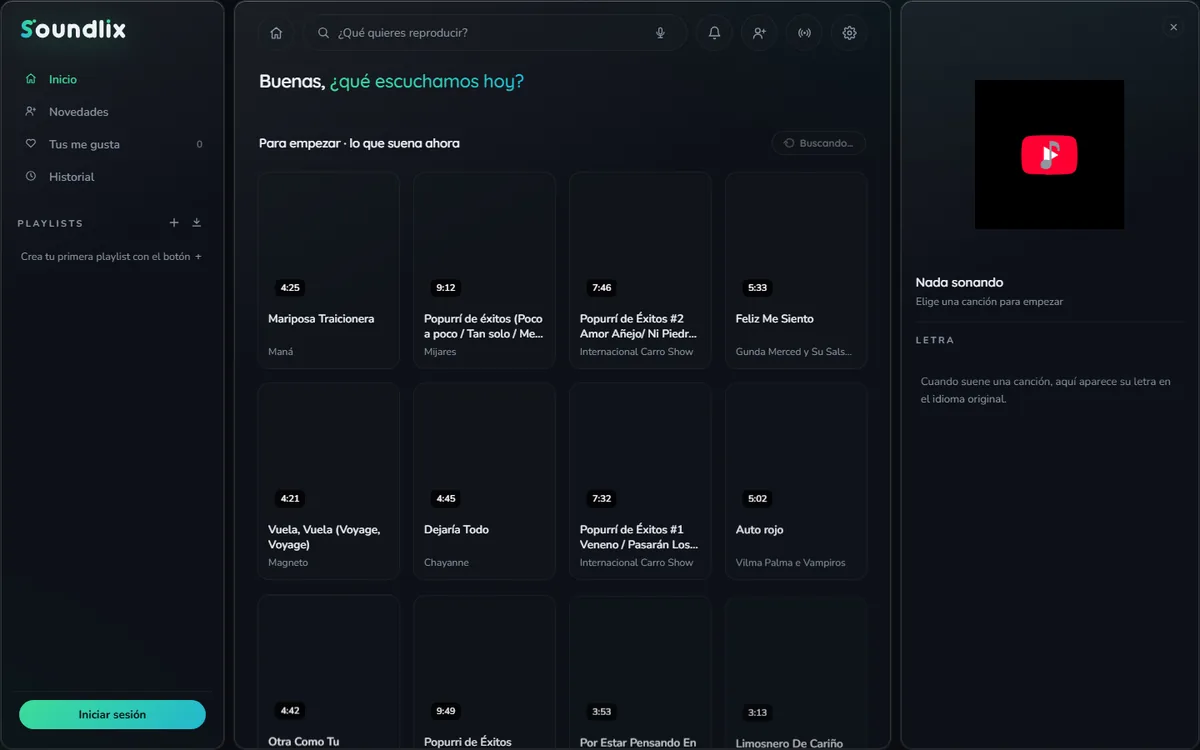Click the 7:32 duration badge
The width and height of the screenshot is (1200, 750).
(602, 499)
